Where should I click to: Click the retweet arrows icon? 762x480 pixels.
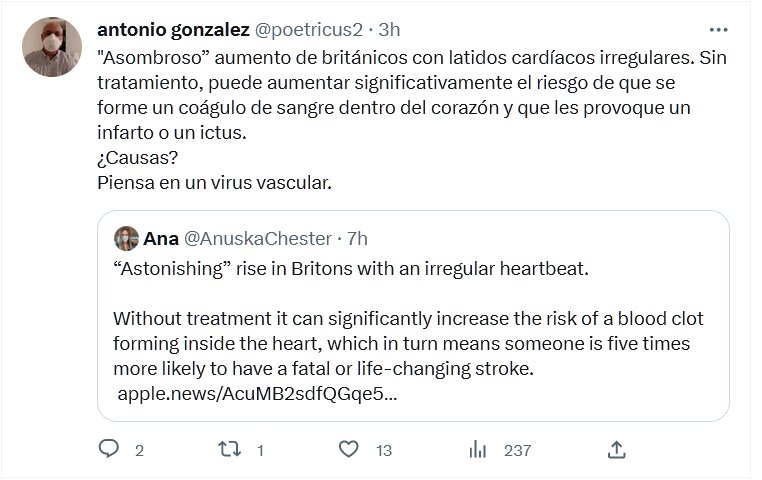coord(230,450)
